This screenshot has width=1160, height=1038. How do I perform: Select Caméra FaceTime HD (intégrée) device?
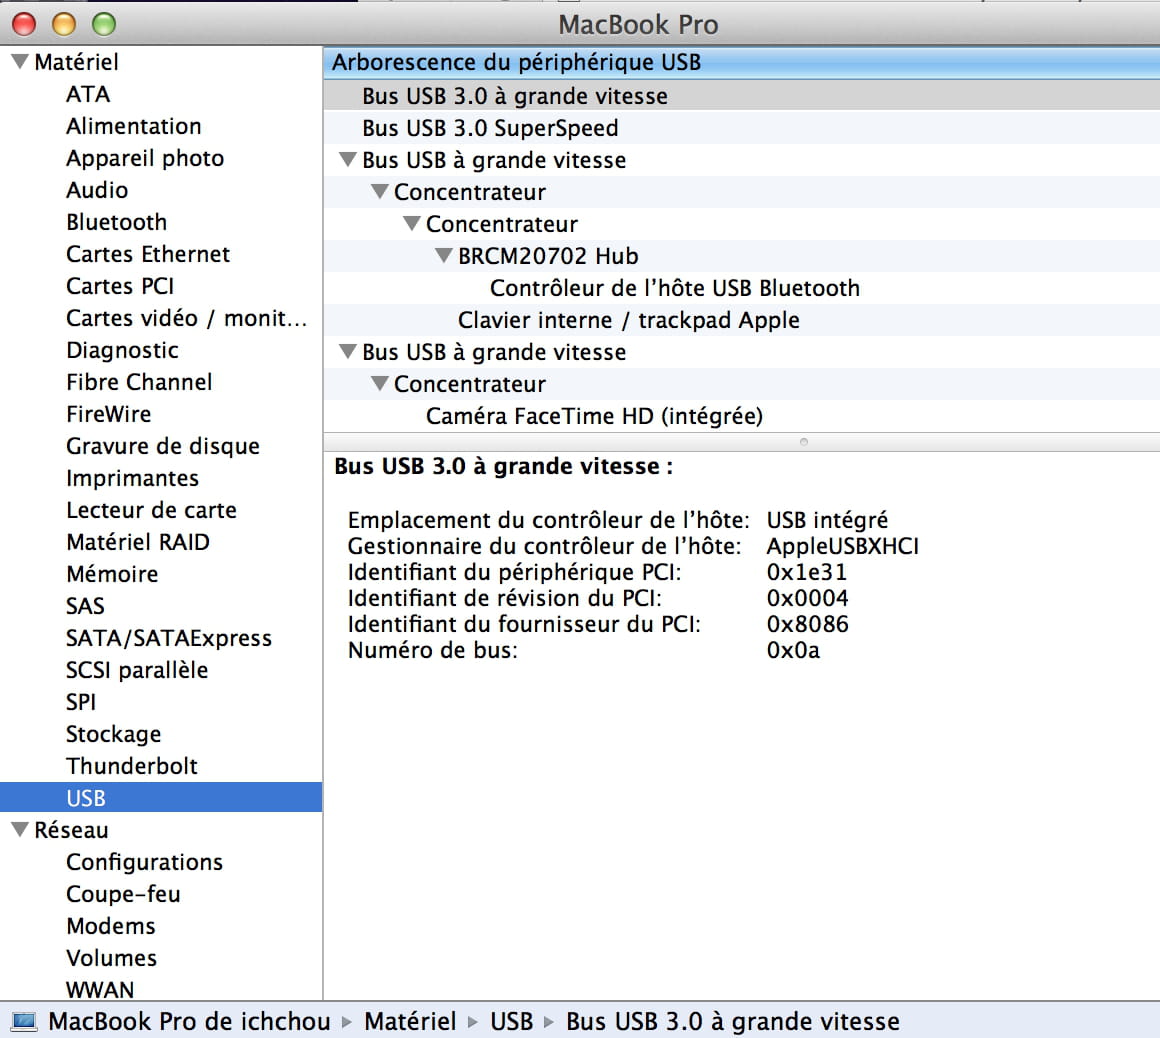pyautogui.click(x=594, y=416)
